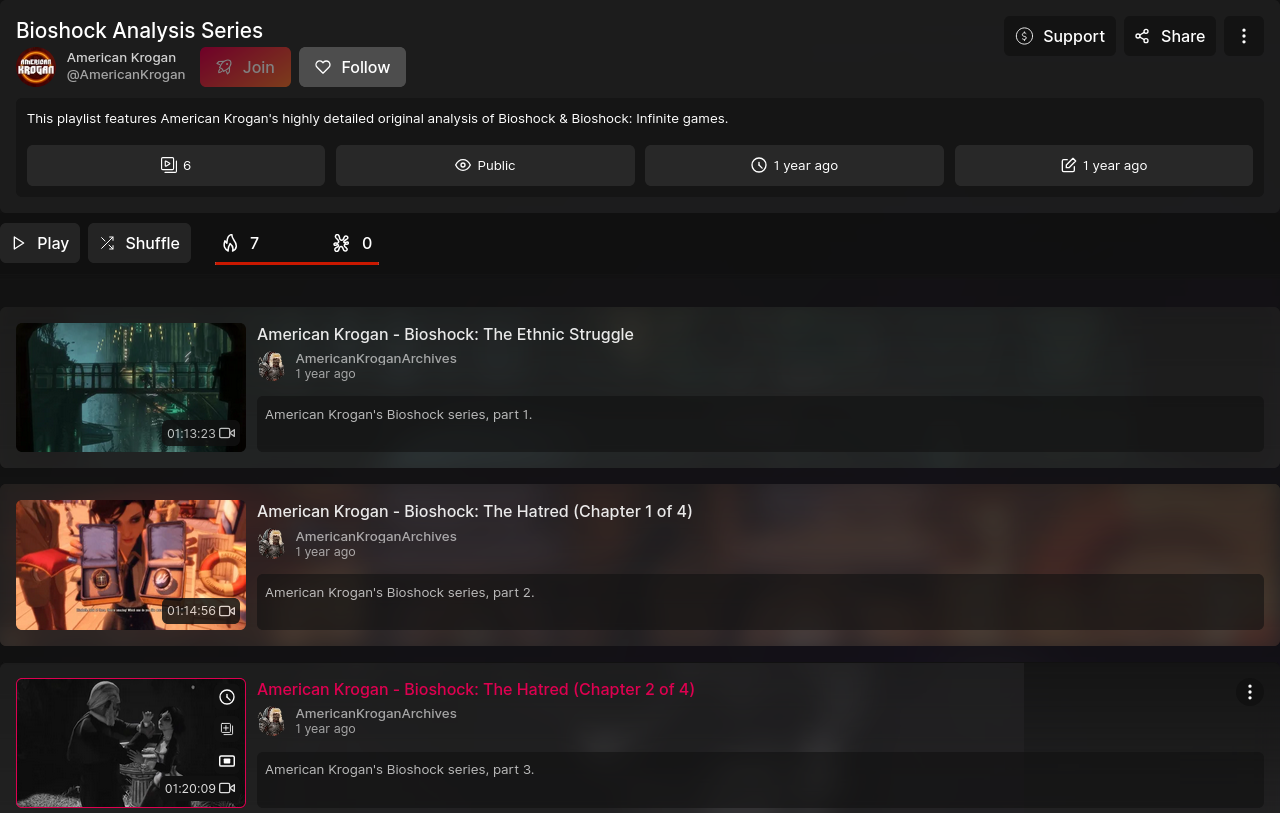This screenshot has width=1280, height=813.
Task: Click the Public visibility label
Action: (x=496, y=165)
